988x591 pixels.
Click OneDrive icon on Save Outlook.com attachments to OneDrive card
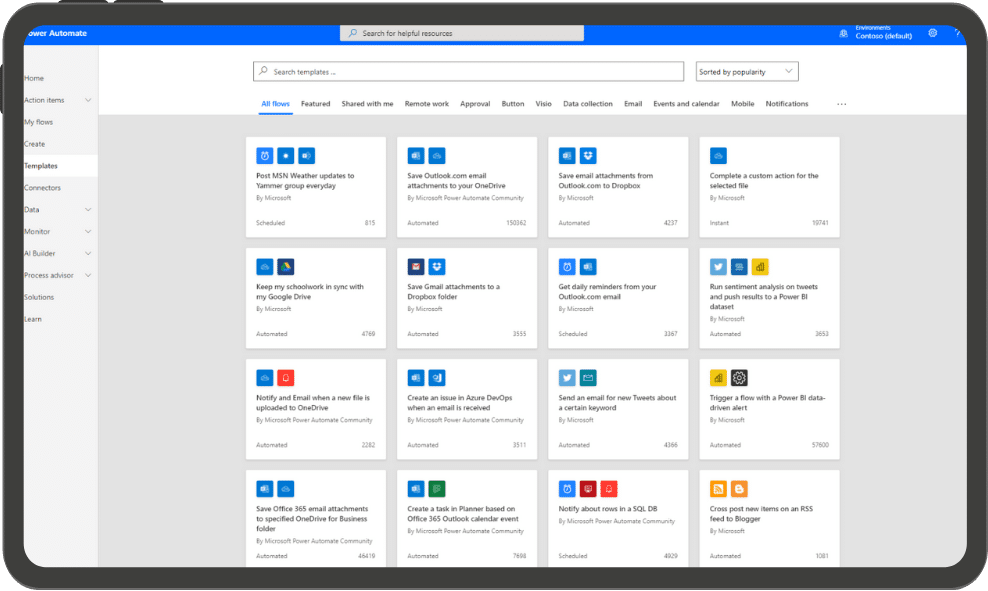pyautogui.click(x=437, y=156)
